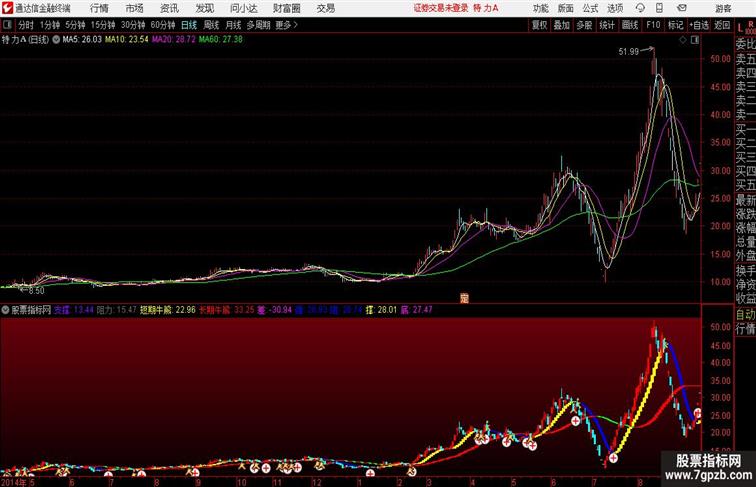The width and height of the screenshot is (756, 487).
Task: Select the 自动 button in right panel
Action: pos(745,315)
